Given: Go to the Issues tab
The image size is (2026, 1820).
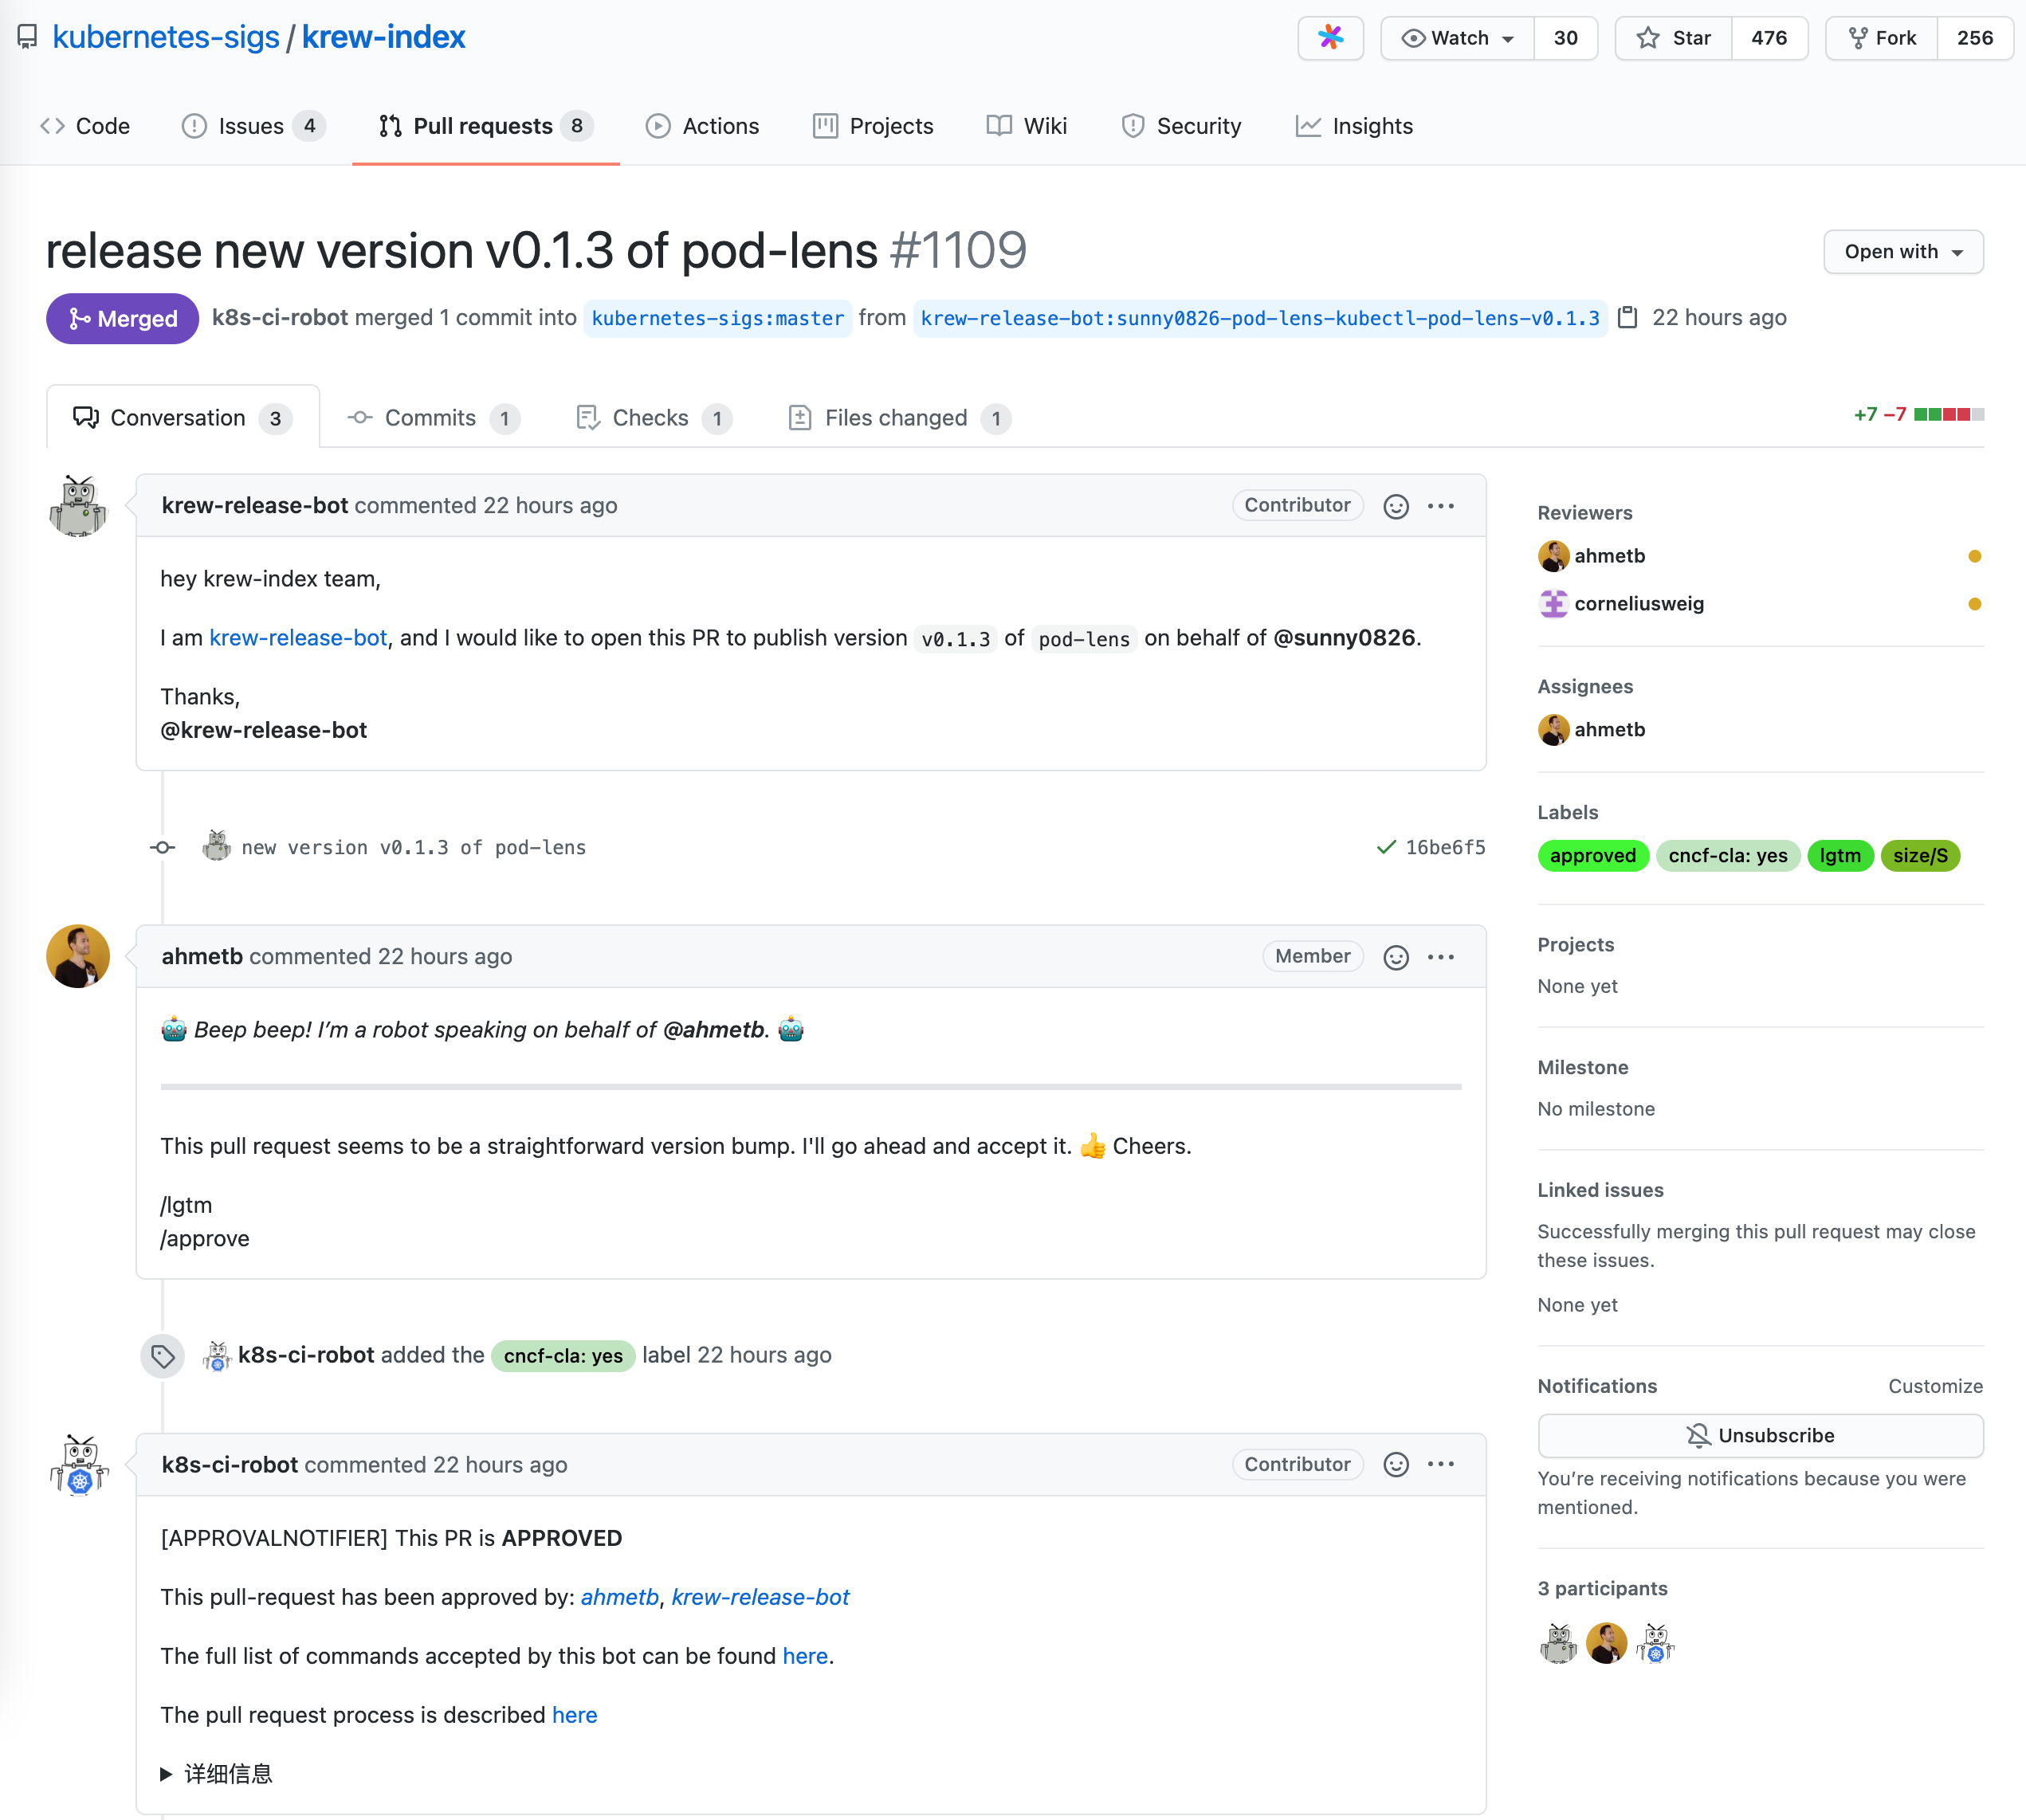Looking at the screenshot, I should point(253,126).
